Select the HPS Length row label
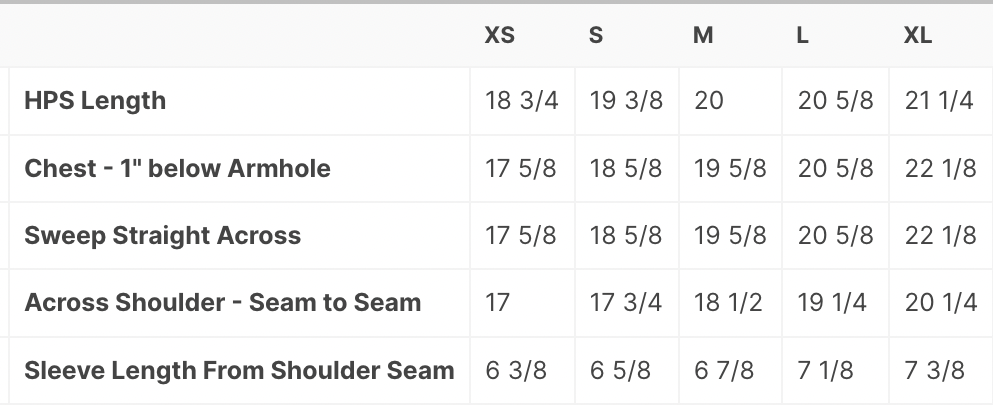This screenshot has height=405, width=993. coord(95,101)
